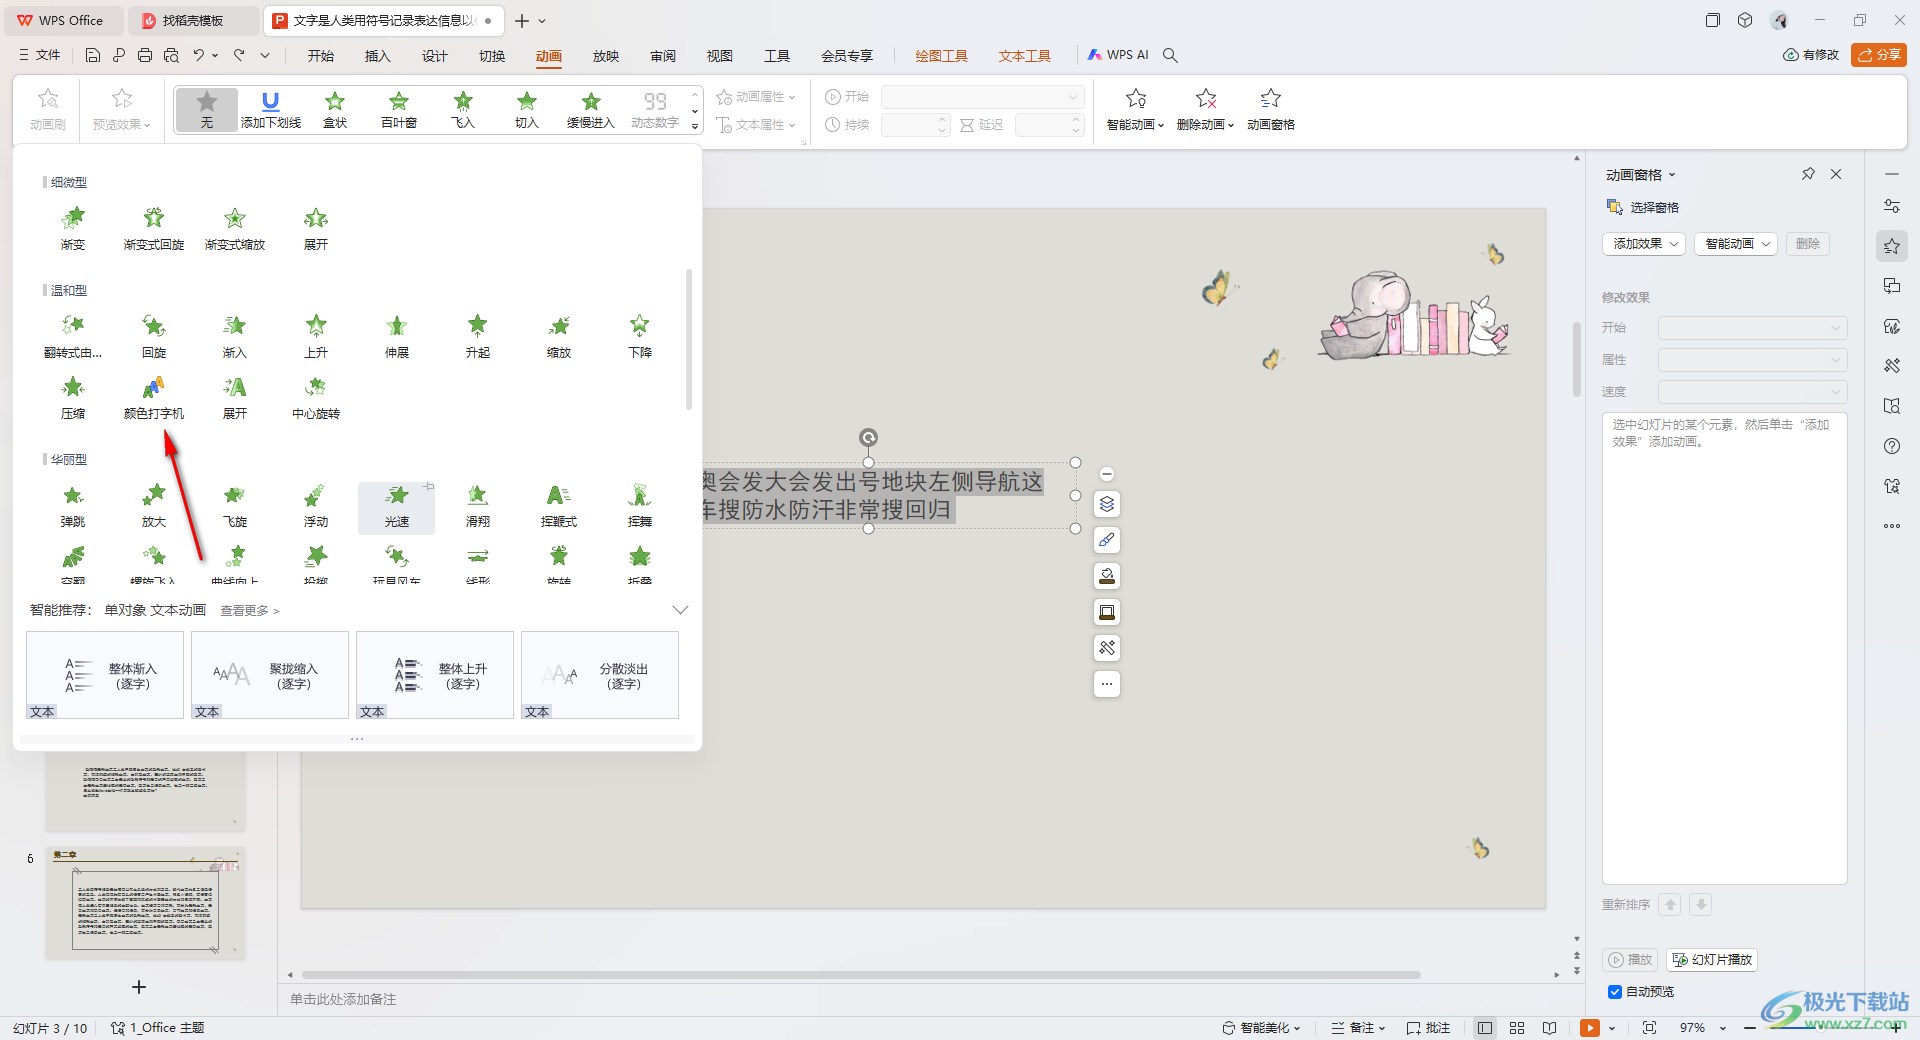Expand the 动画窗格 title dropdown arrow
The height and width of the screenshot is (1040, 1920).
pos(1672,175)
